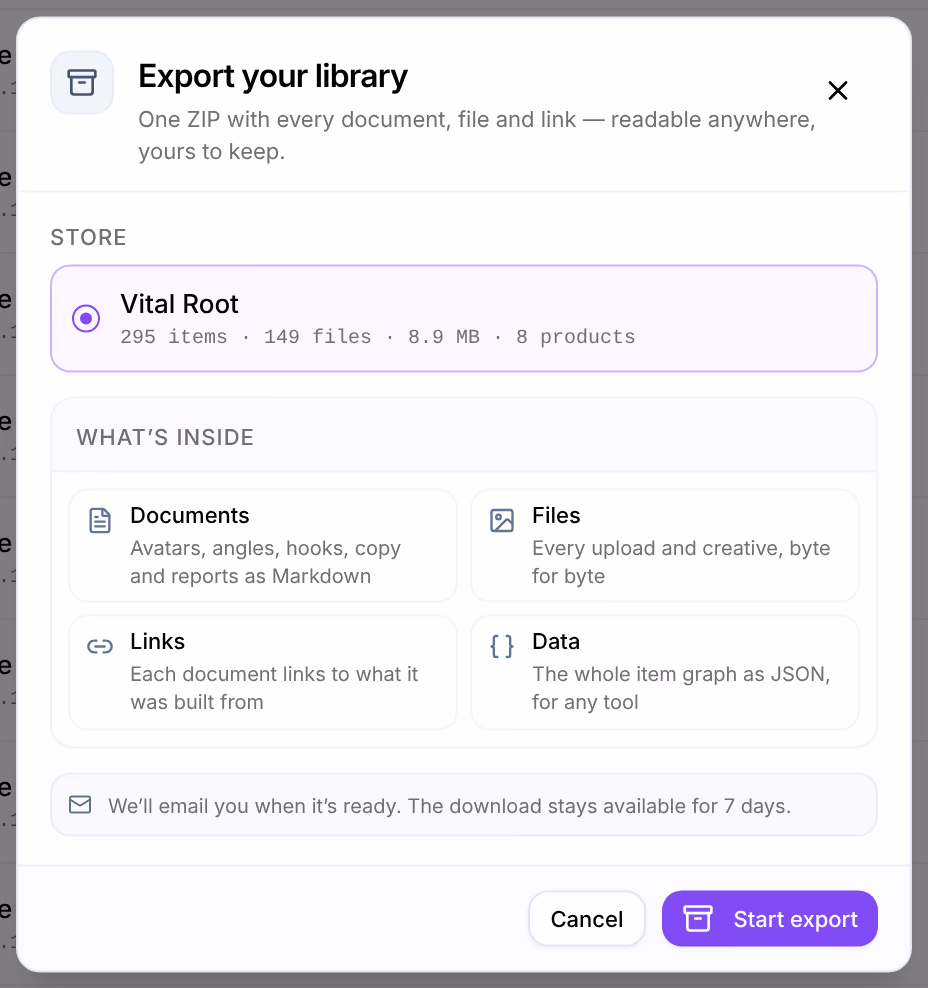This screenshot has height=988, width=928.
Task: Click the 'Export your library' heading
Action: tap(273, 76)
